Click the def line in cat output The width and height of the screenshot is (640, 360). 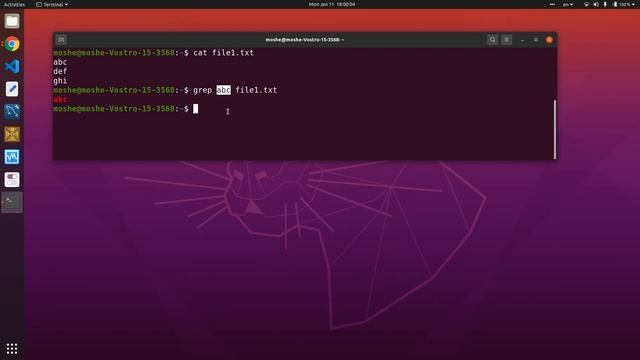60,71
